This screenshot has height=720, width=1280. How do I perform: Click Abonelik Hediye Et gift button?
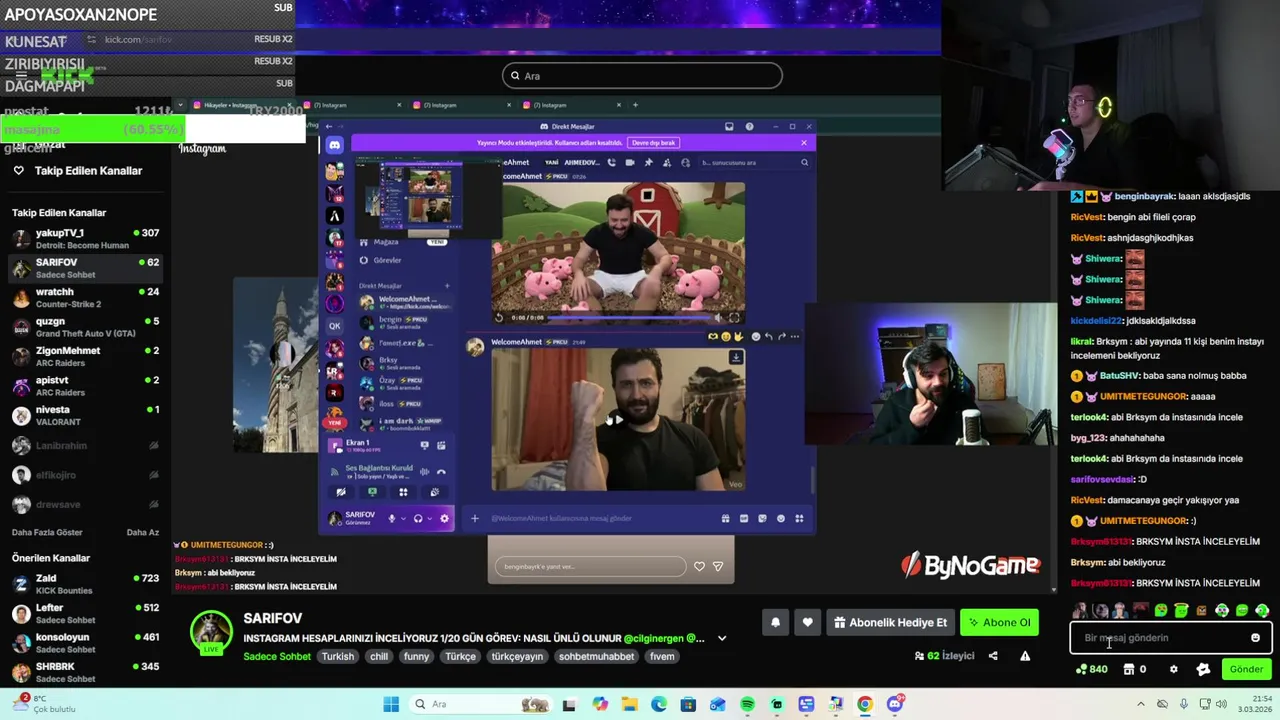[x=889, y=622]
